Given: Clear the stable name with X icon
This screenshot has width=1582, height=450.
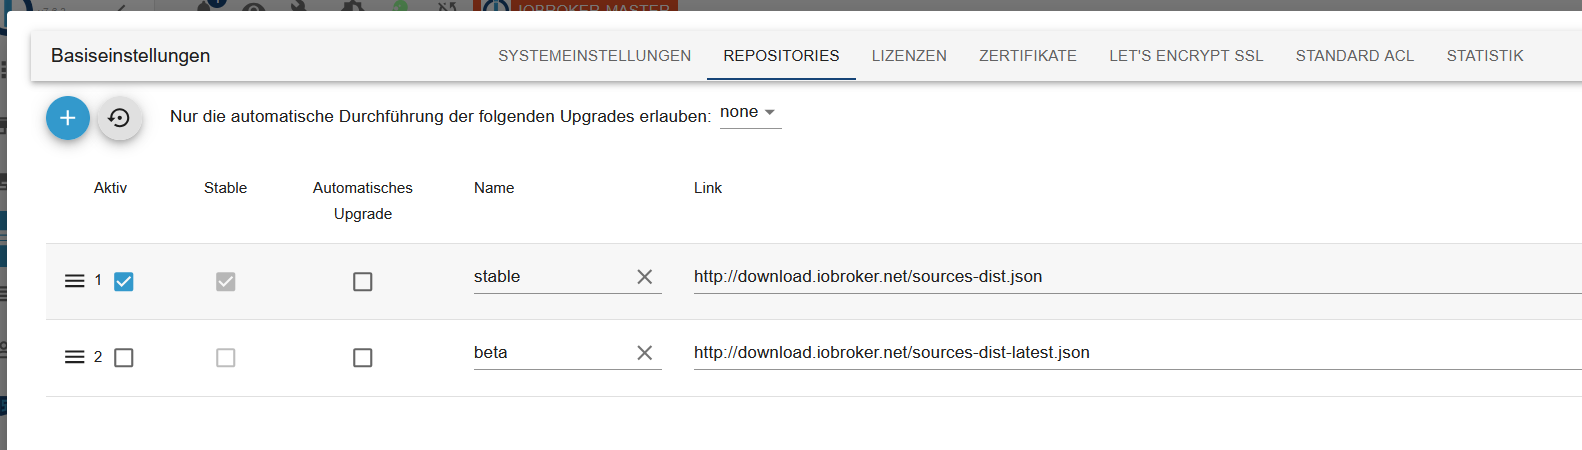Looking at the screenshot, I should click(645, 277).
